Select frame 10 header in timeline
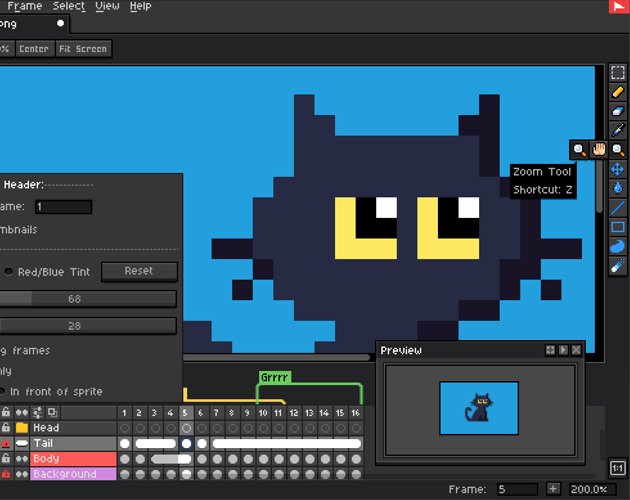This screenshot has width=630, height=500. pos(263,412)
